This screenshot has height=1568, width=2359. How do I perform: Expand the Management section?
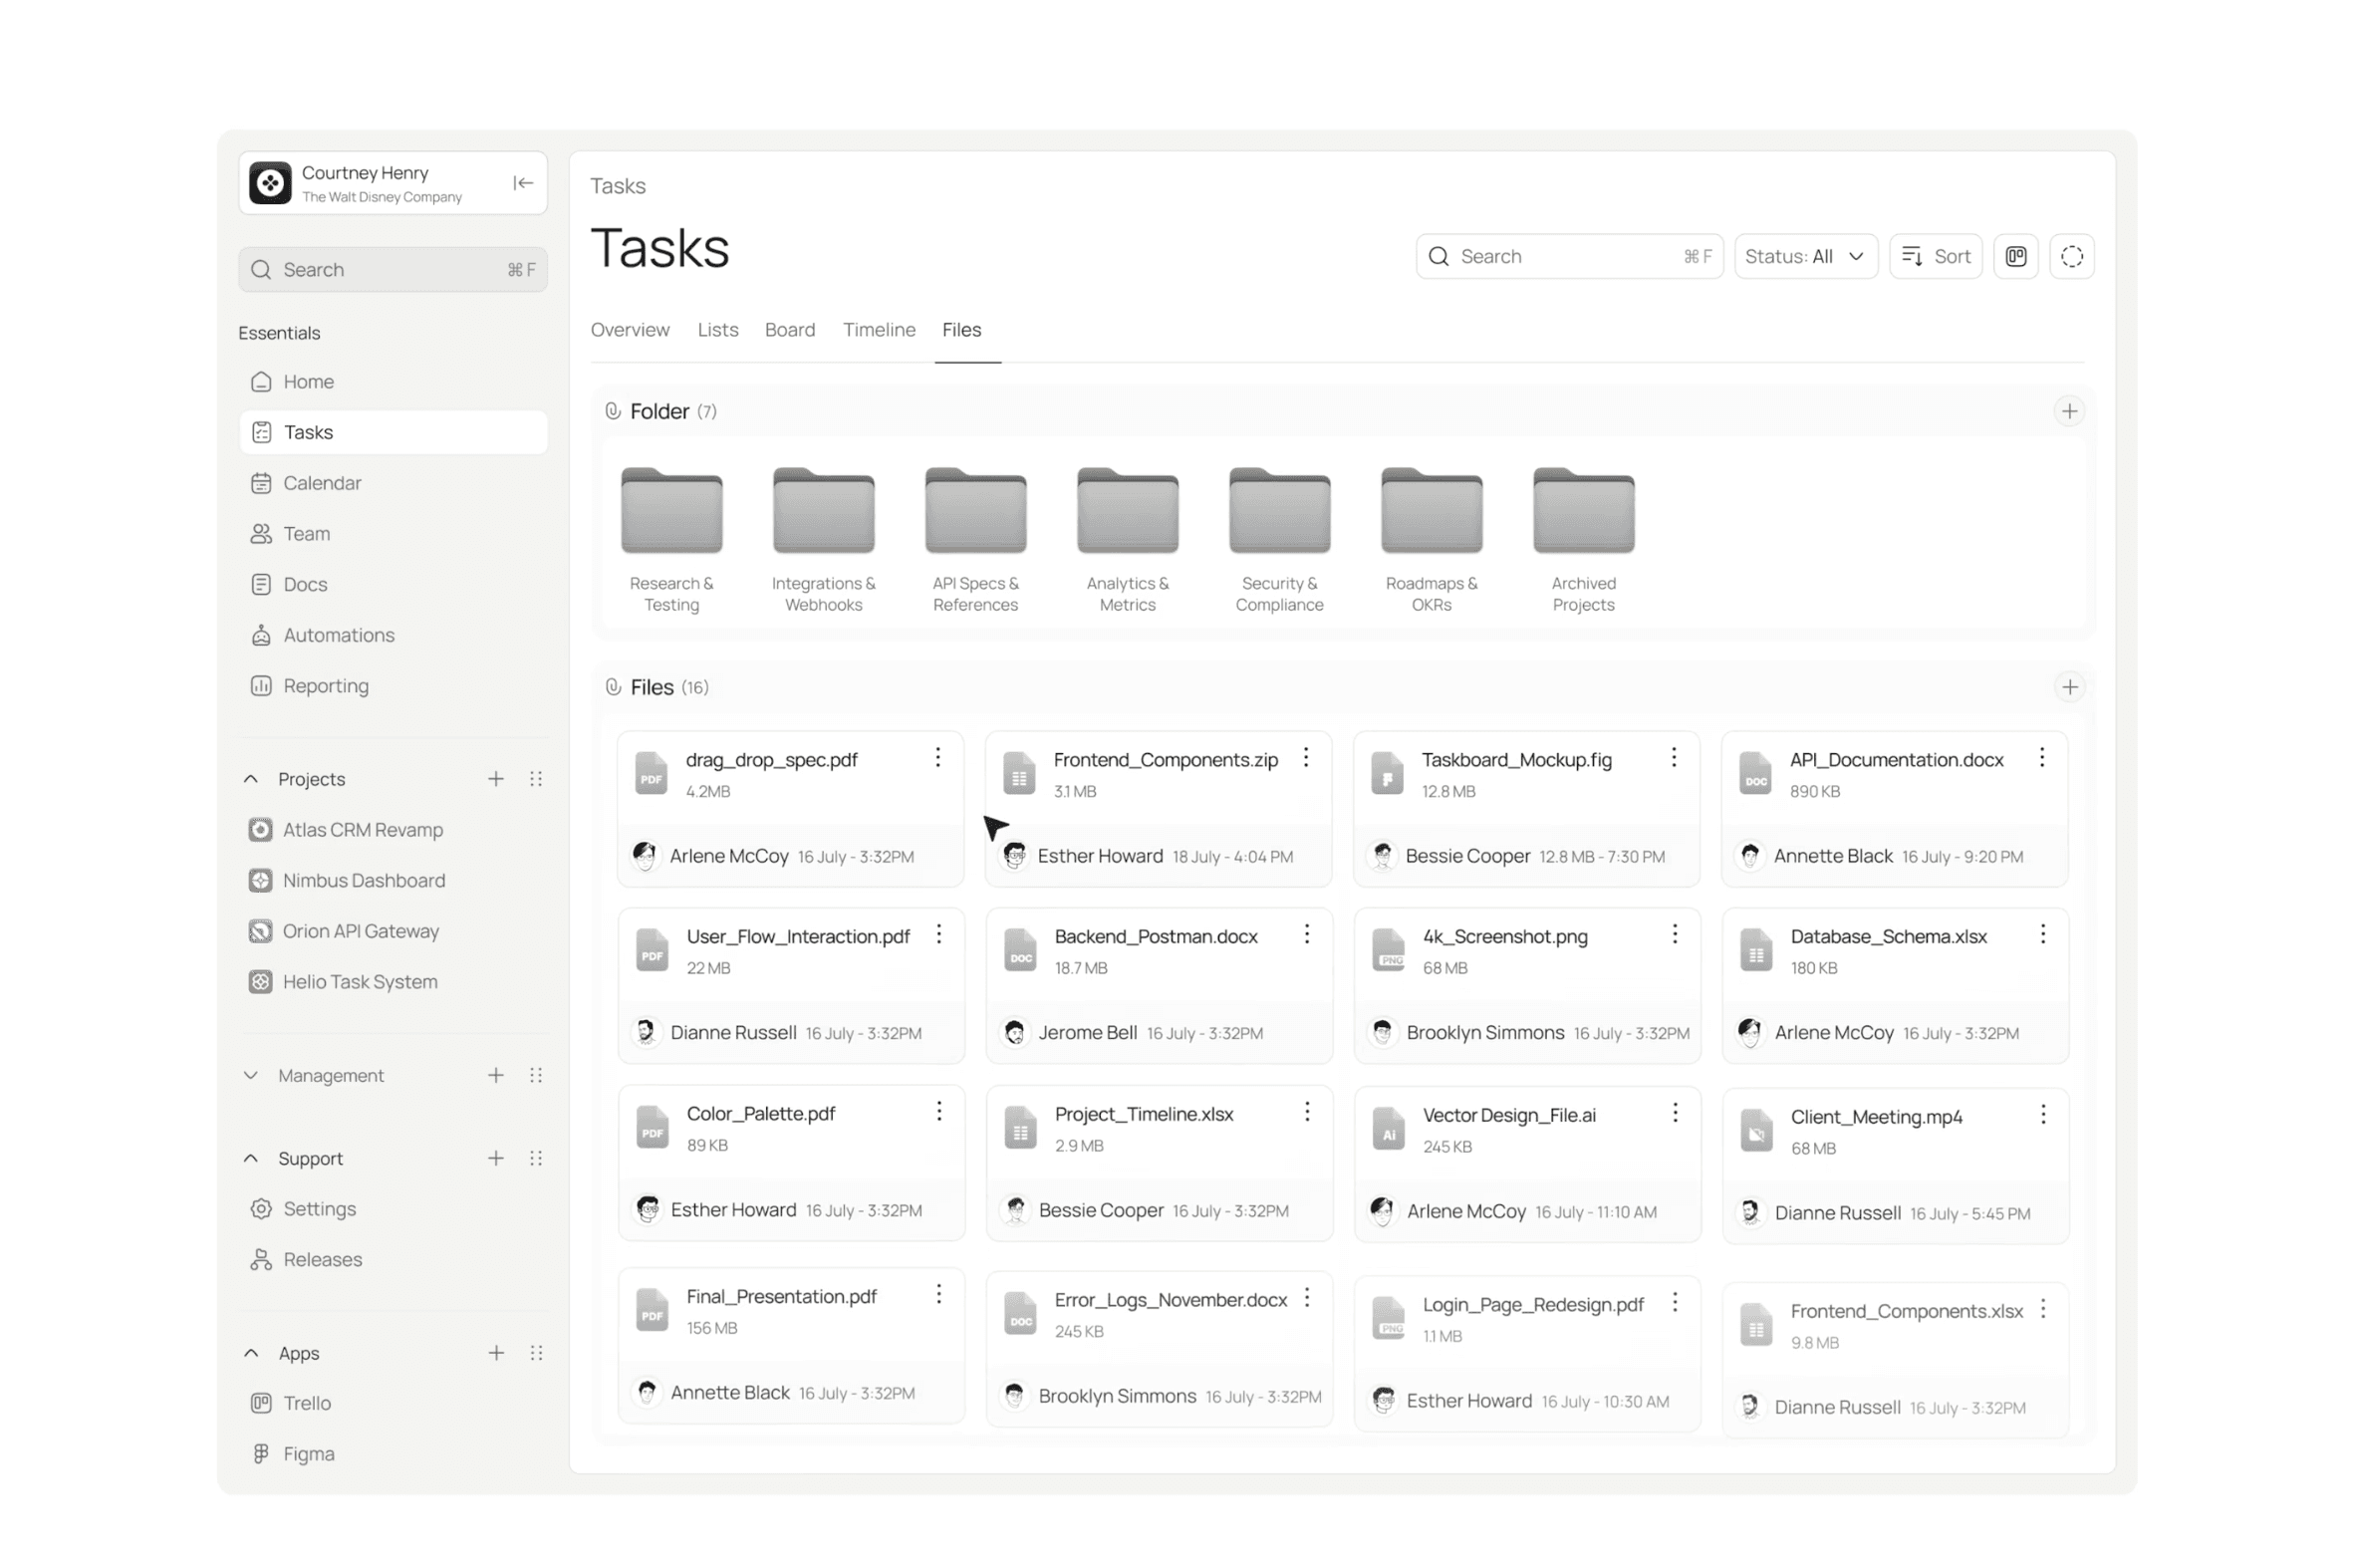point(251,1075)
